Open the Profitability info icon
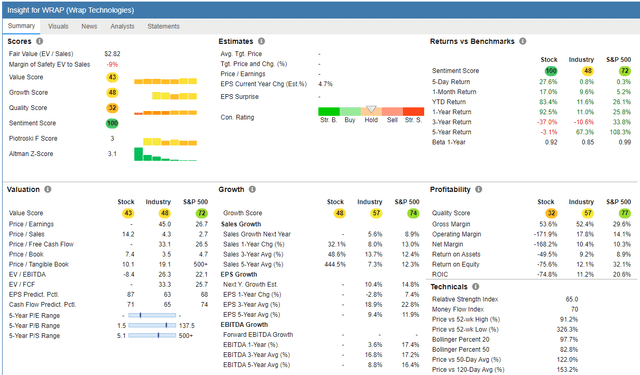This screenshot has height=375, width=640. [x=479, y=189]
